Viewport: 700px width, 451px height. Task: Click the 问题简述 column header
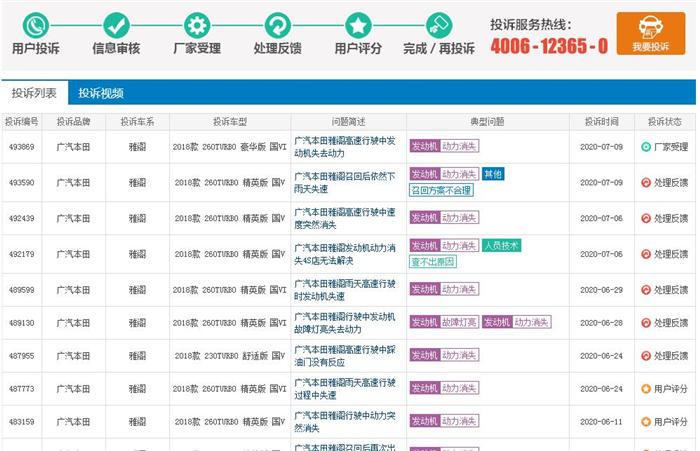[348, 121]
